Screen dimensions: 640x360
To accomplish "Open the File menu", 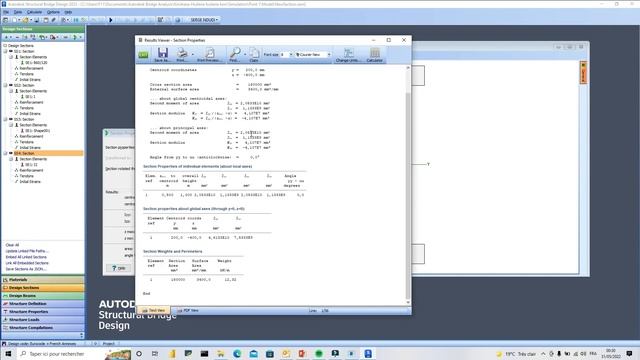I will (x=6, y=12).
